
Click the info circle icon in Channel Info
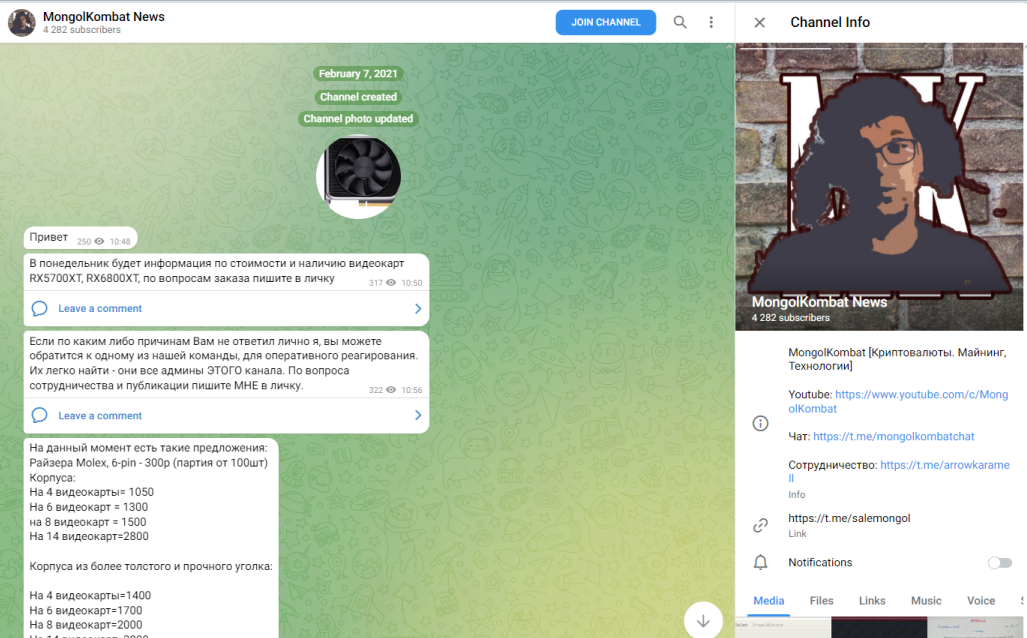click(x=760, y=423)
